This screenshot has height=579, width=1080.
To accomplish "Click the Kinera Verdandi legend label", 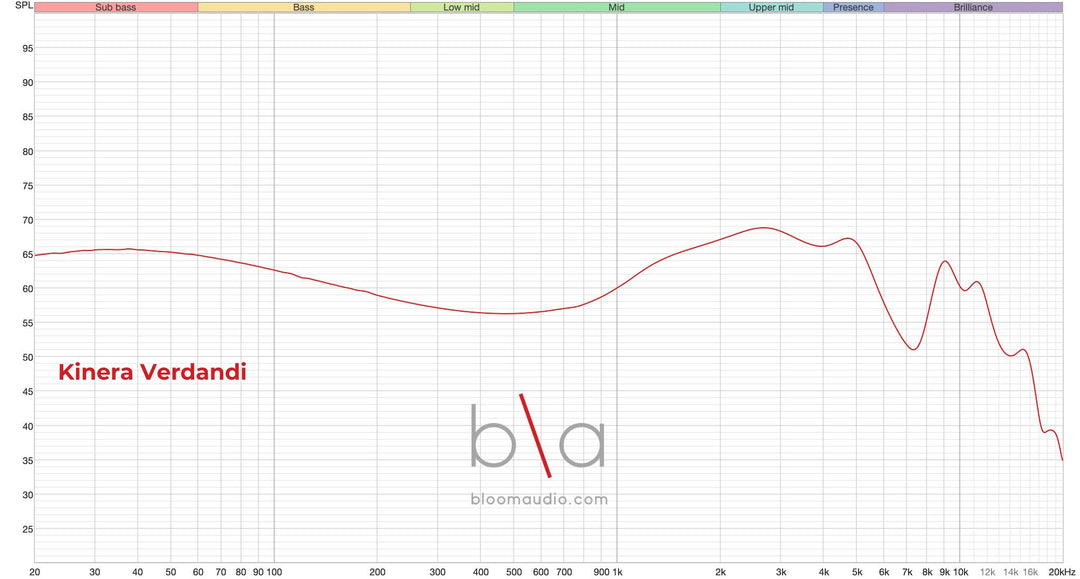I will coord(152,372).
